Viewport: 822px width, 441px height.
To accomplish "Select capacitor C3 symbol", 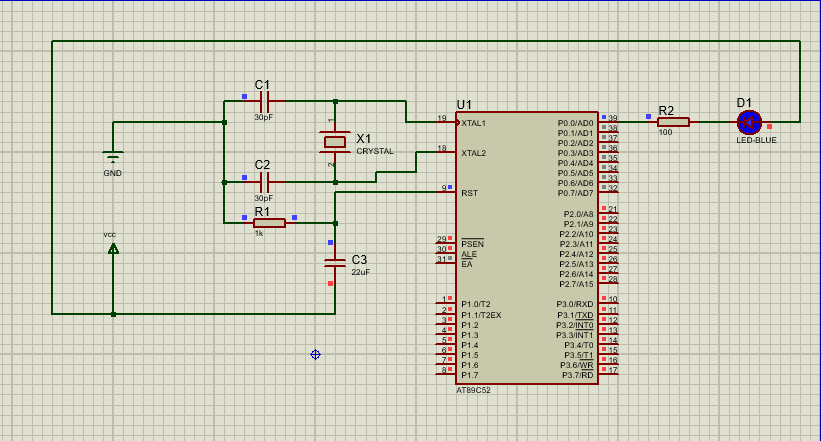I will point(334,263).
